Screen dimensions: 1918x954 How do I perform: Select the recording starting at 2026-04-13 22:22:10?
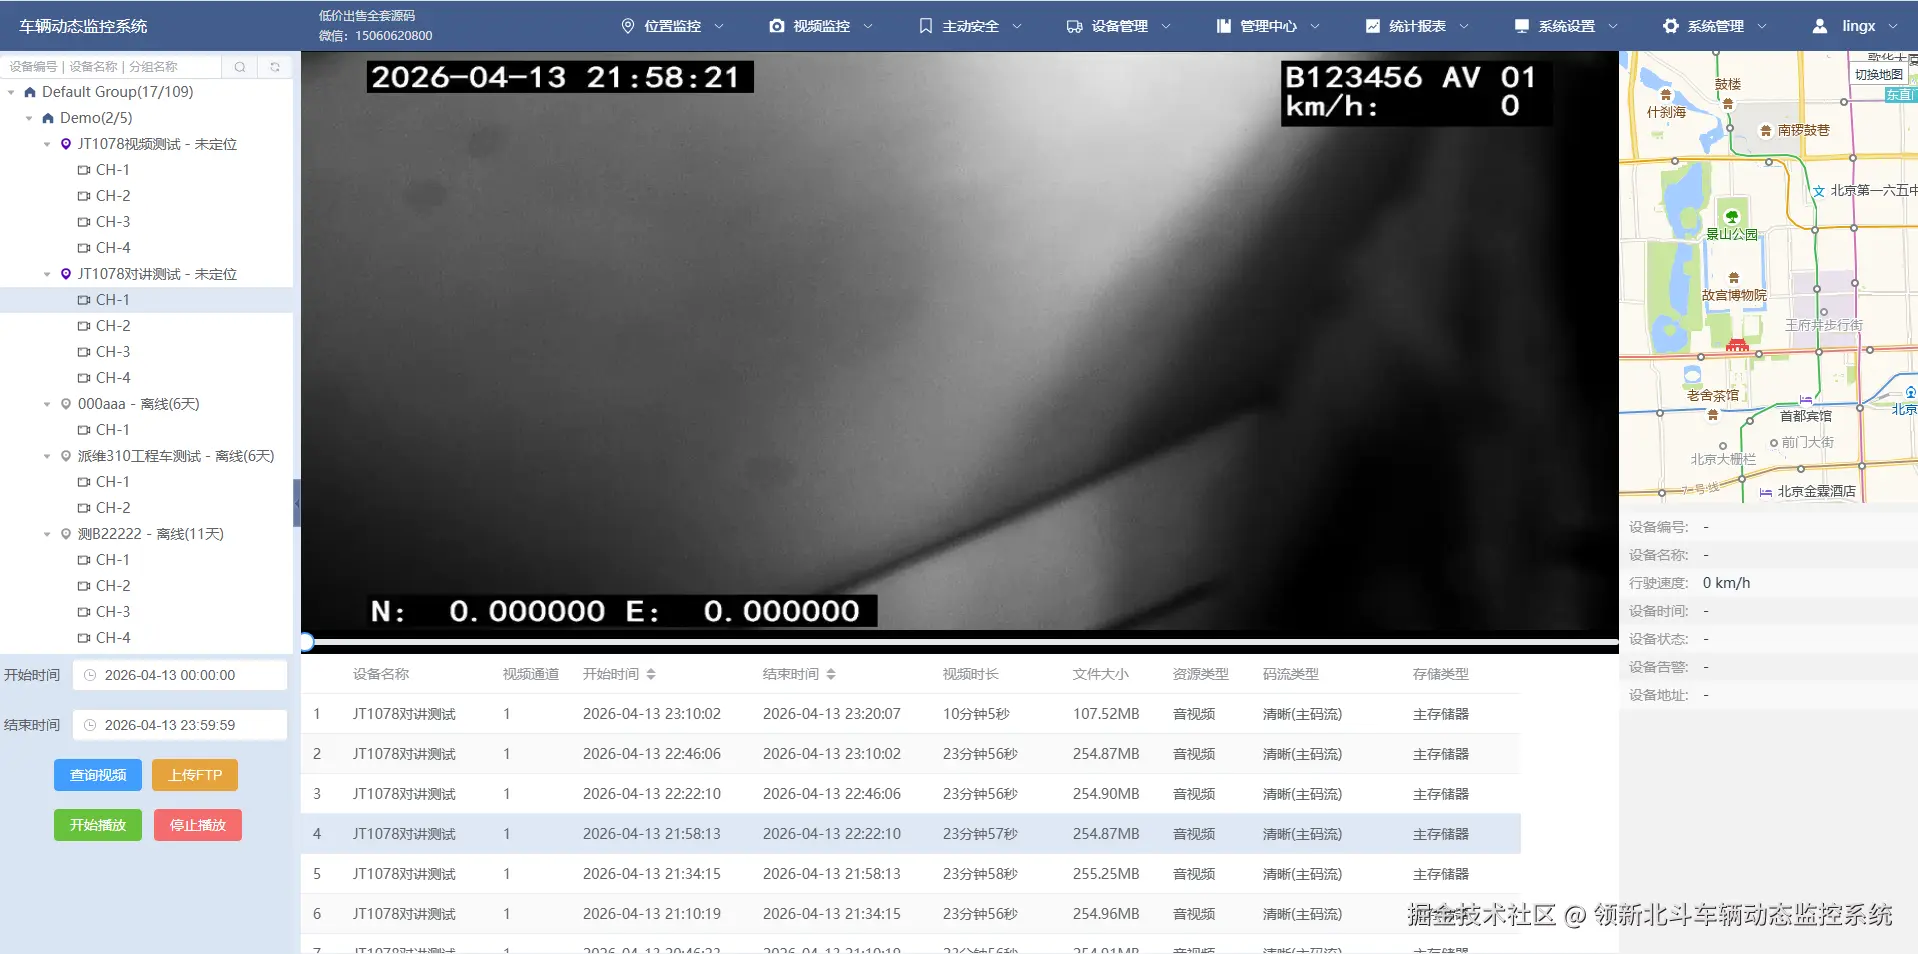pyautogui.click(x=910, y=794)
